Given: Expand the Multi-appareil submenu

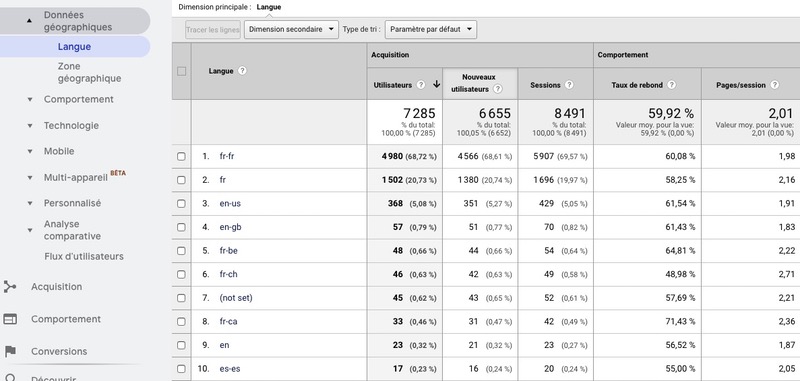Looking at the screenshot, I should pyautogui.click(x=30, y=177).
